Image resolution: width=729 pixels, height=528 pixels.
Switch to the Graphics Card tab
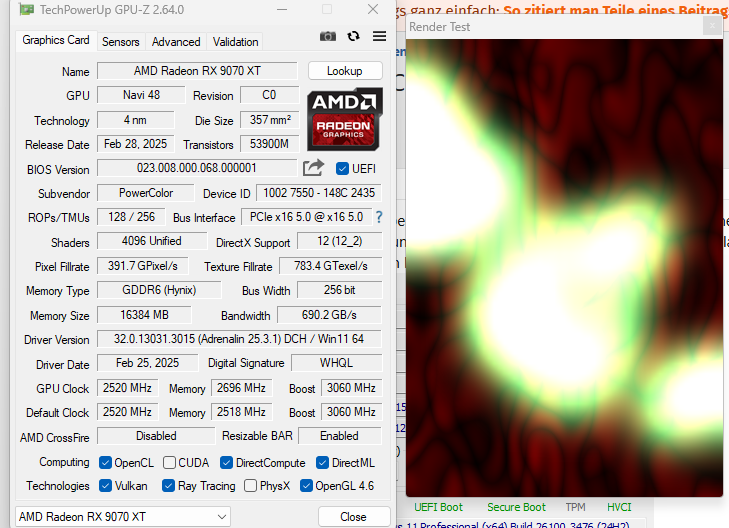[x=56, y=40]
